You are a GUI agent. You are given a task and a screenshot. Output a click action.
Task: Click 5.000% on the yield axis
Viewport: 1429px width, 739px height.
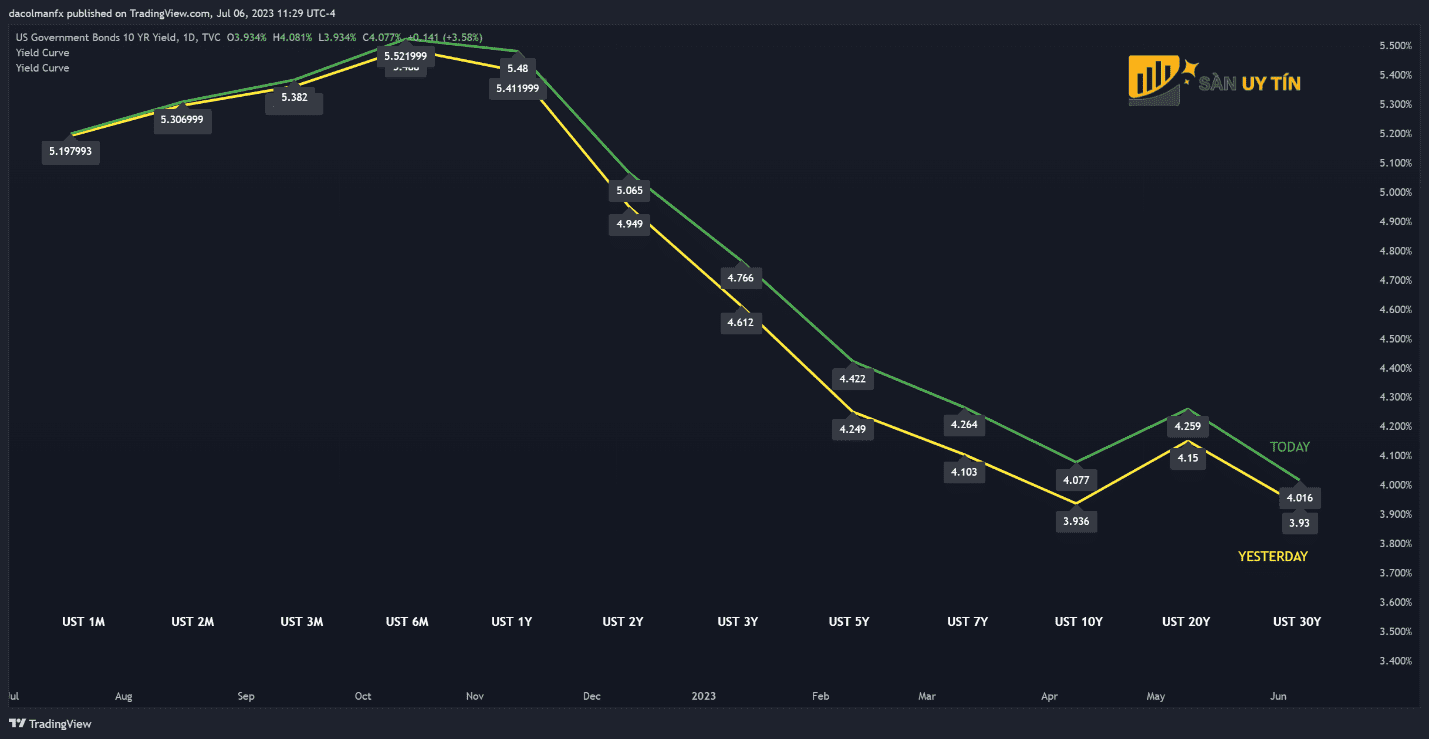tap(1395, 192)
